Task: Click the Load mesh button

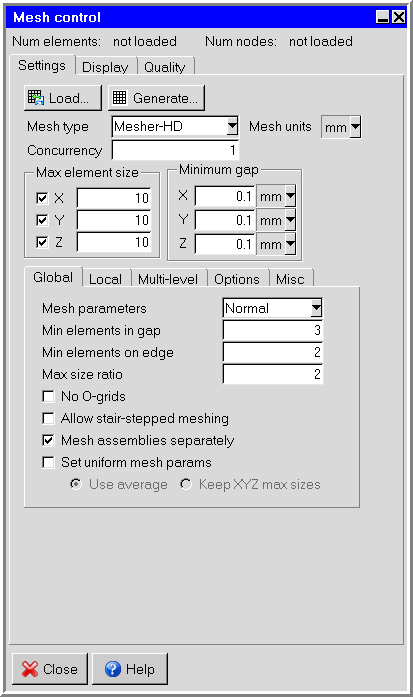Action: click(63, 98)
